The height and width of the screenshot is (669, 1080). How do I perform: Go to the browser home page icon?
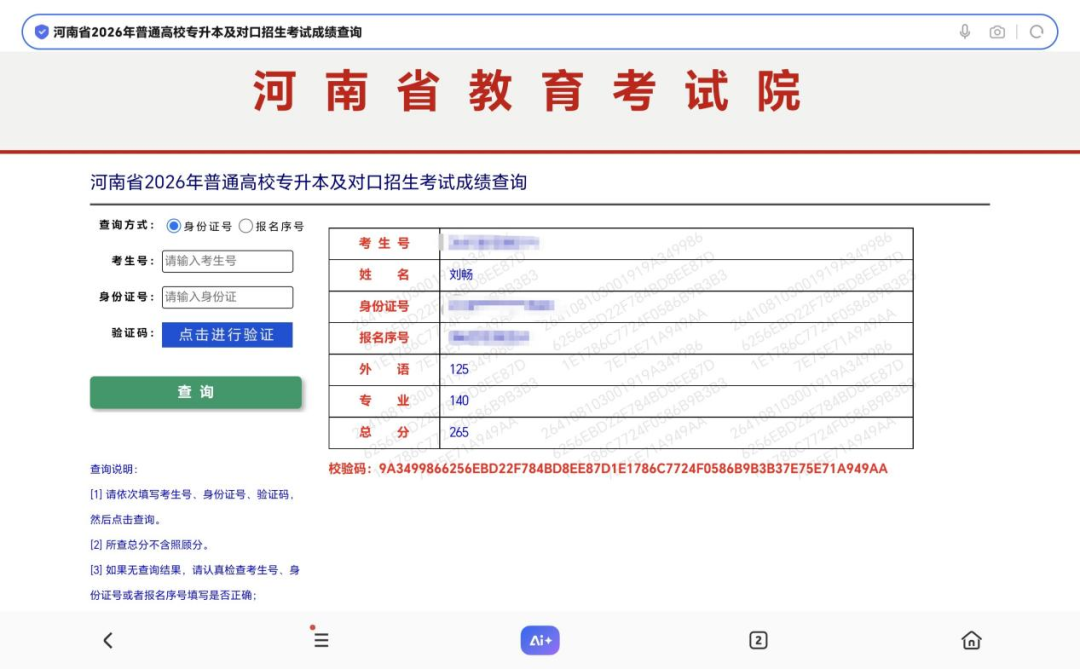(971, 640)
